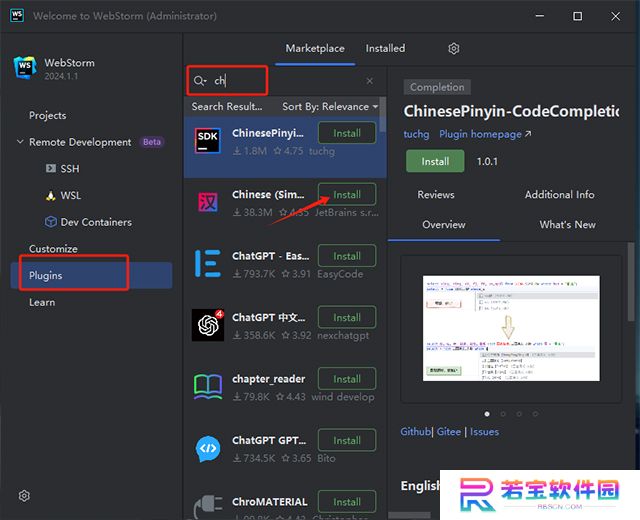This screenshot has height=520, width=640.
Task: Install the Chinese (Simplified) plugin
Action: click(x=347, y=194)
